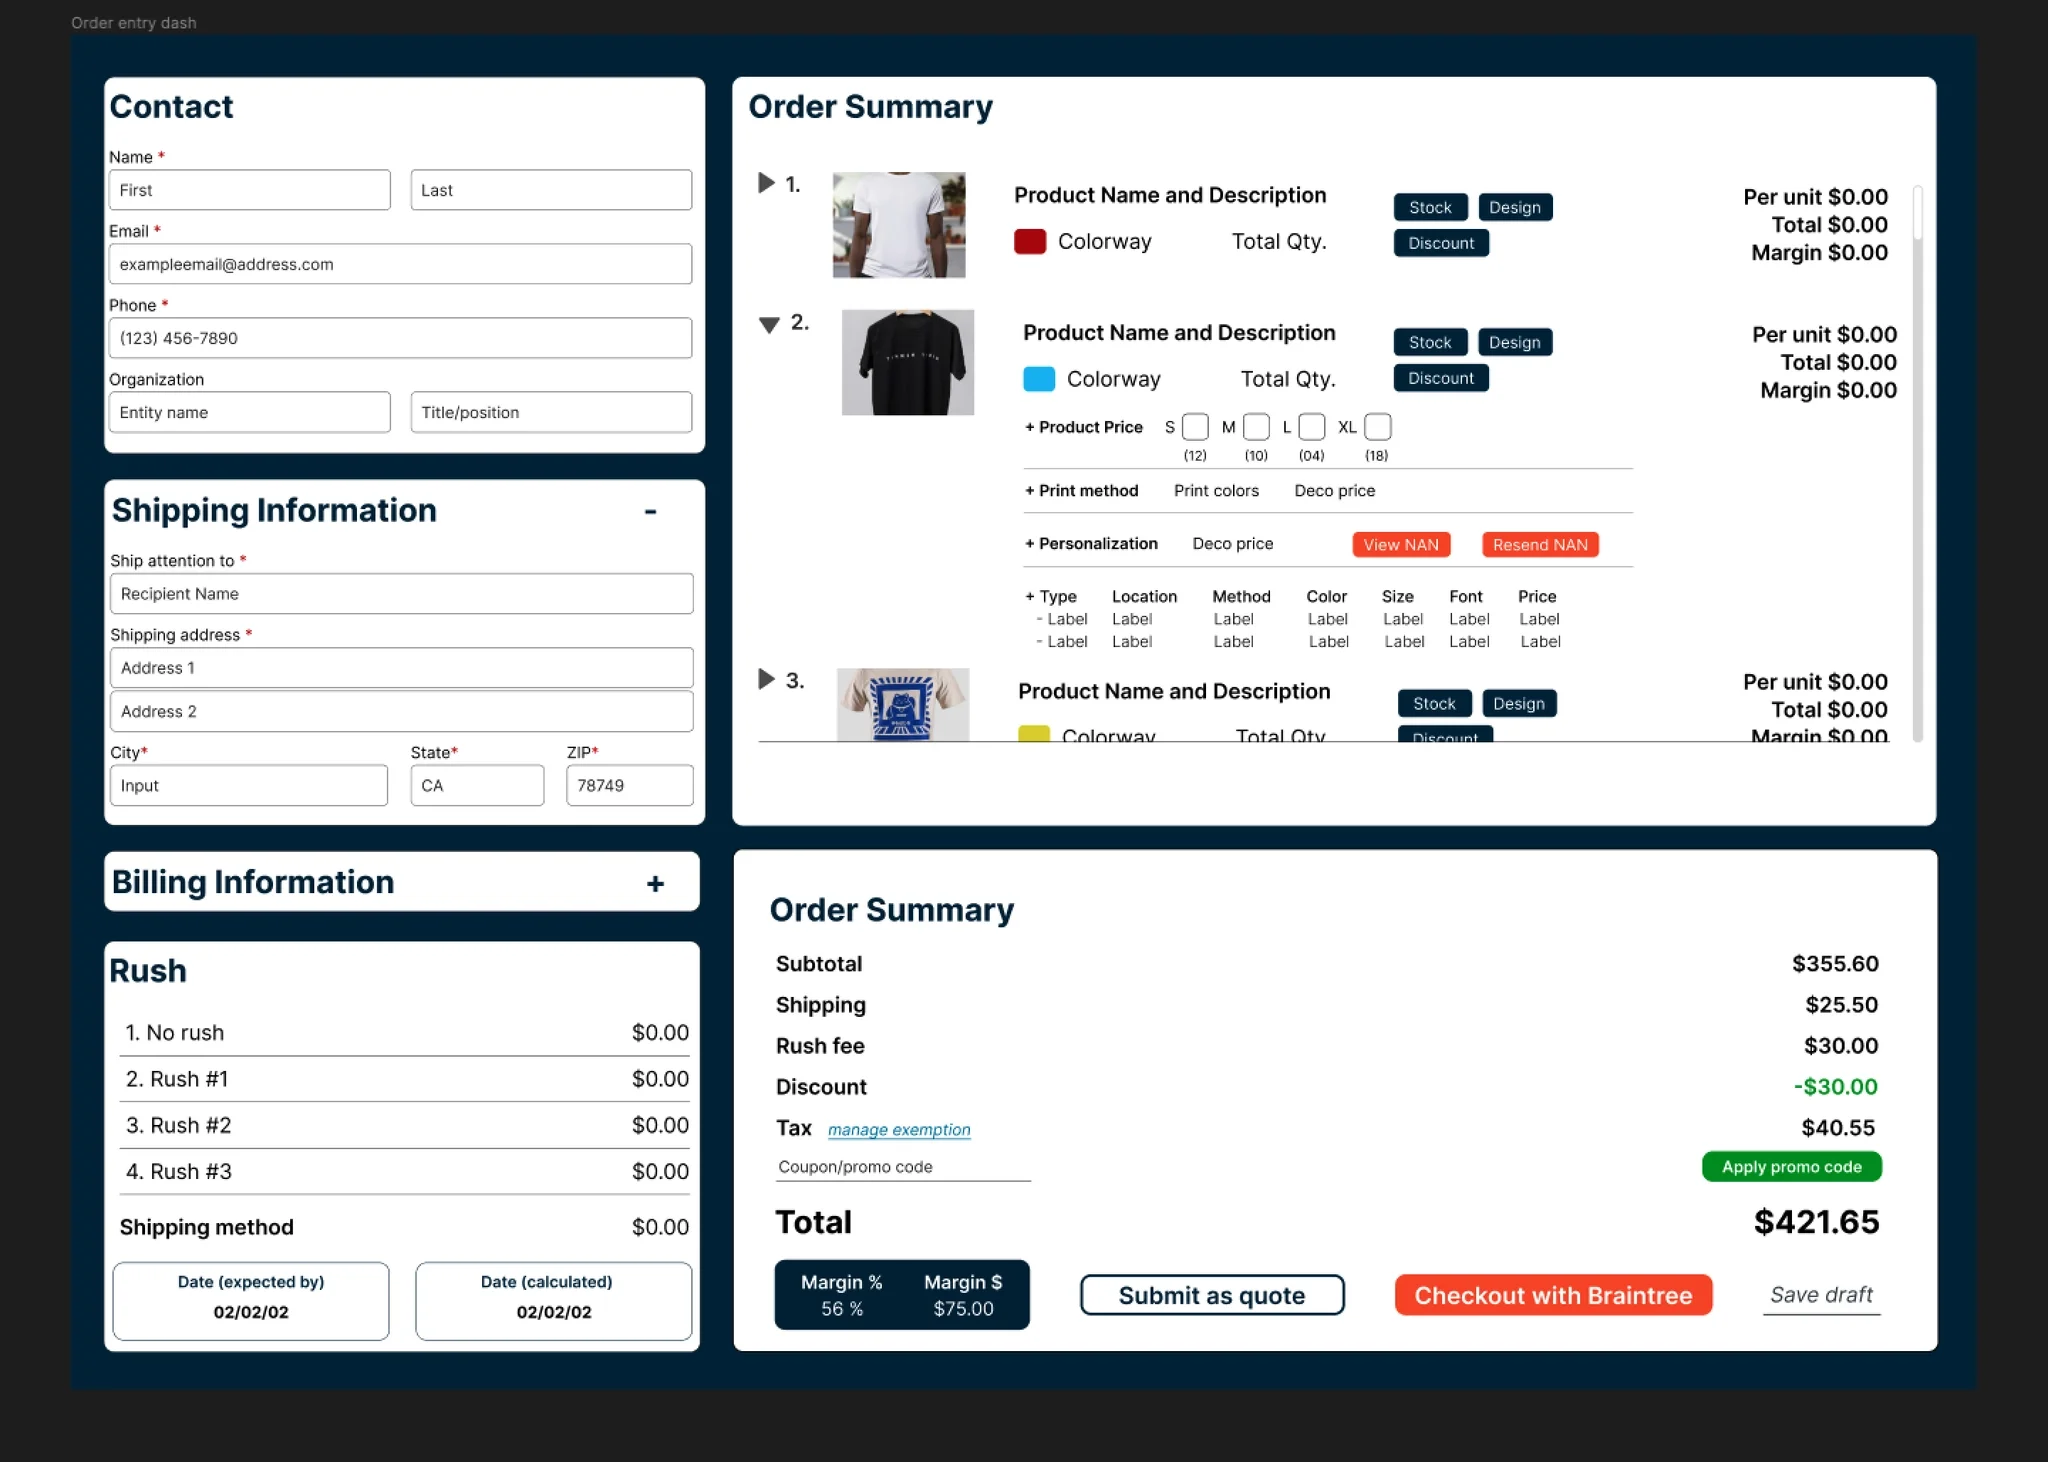The image size is (2048, 1462).
Task: Check the size M checkbox
Action: [x=1256, y=427]
